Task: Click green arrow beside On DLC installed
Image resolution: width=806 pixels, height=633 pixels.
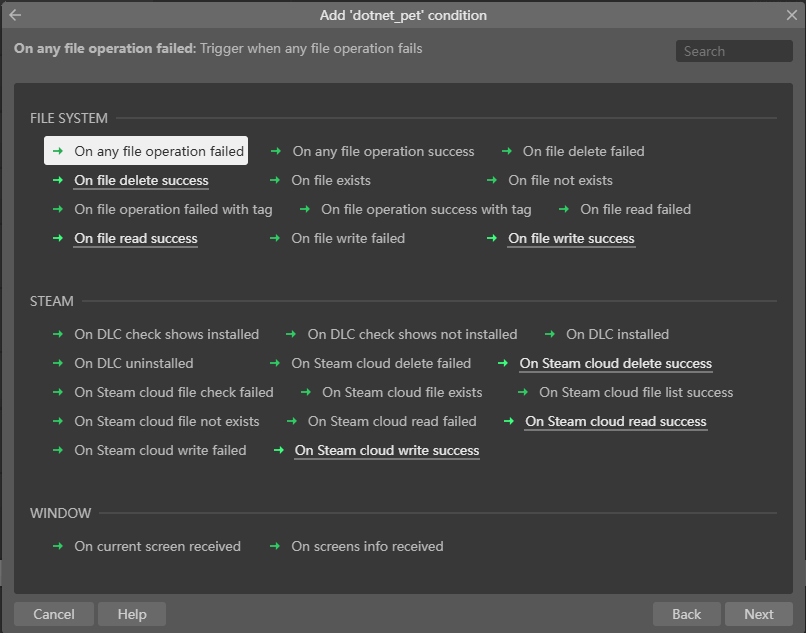Action: coord(550,334)
